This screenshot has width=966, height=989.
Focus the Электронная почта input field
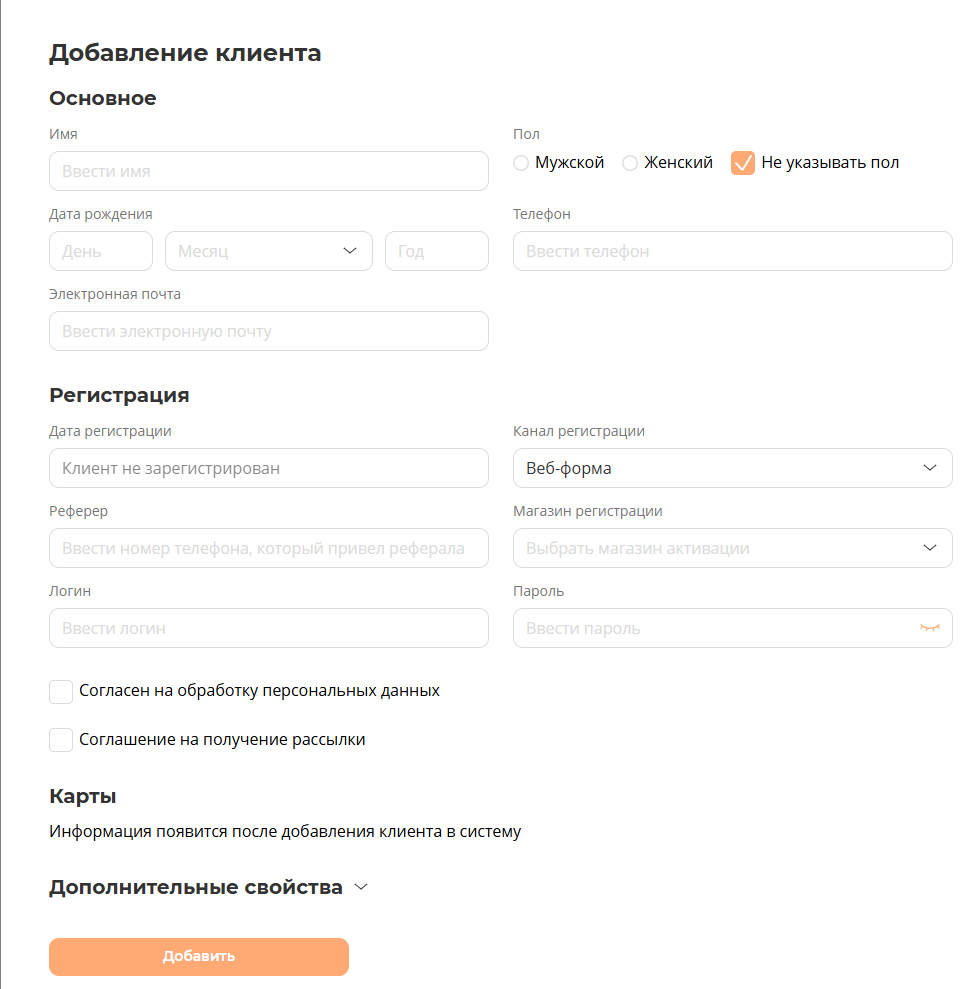[268, 331]
